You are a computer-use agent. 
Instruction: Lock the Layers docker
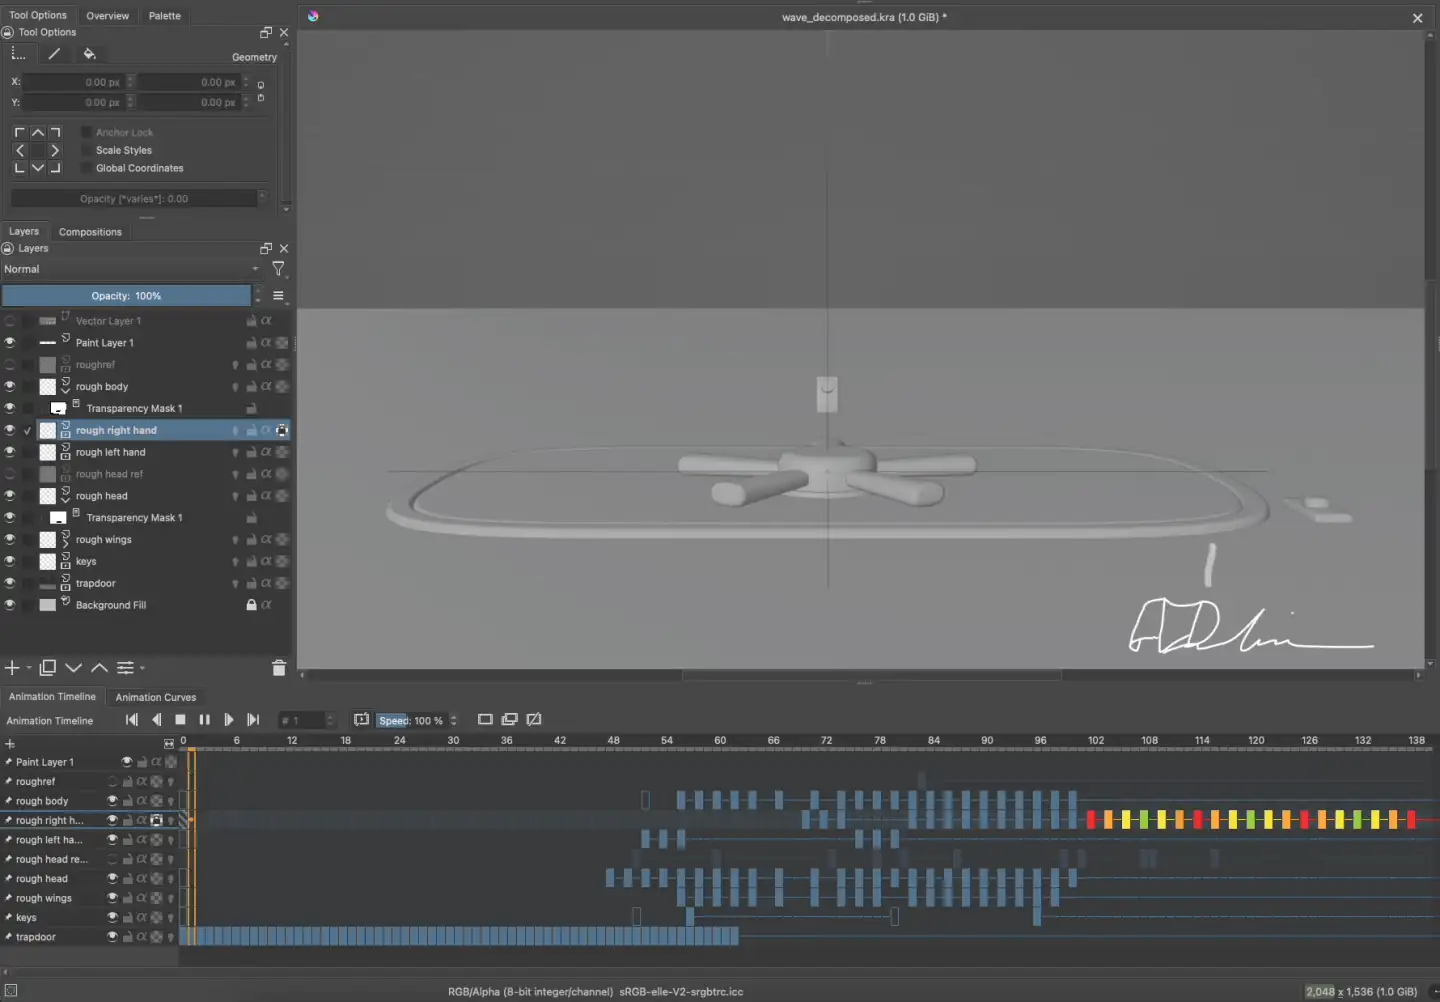pyautogui.click(x=8, y=248)
